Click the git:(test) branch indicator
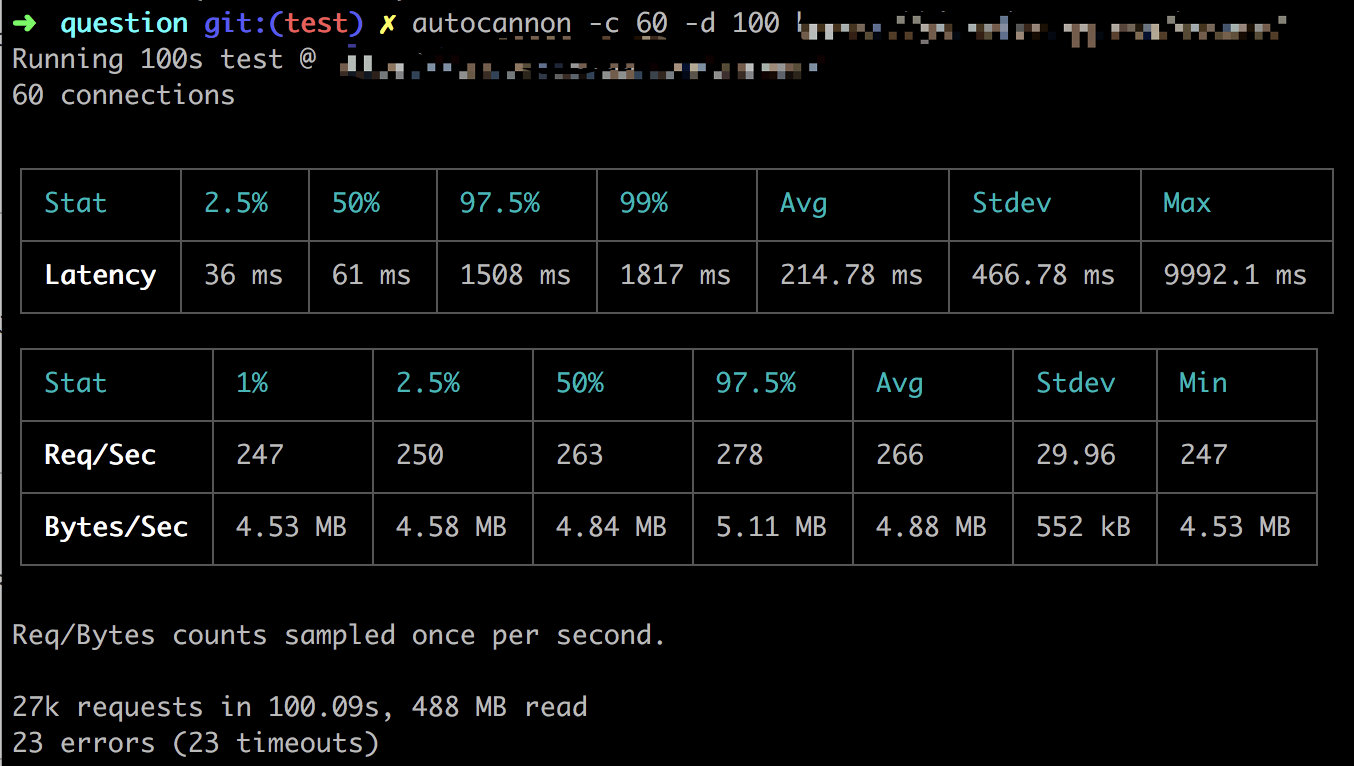Viewport: 1354px width, 766px height. (x=284, y=23)
